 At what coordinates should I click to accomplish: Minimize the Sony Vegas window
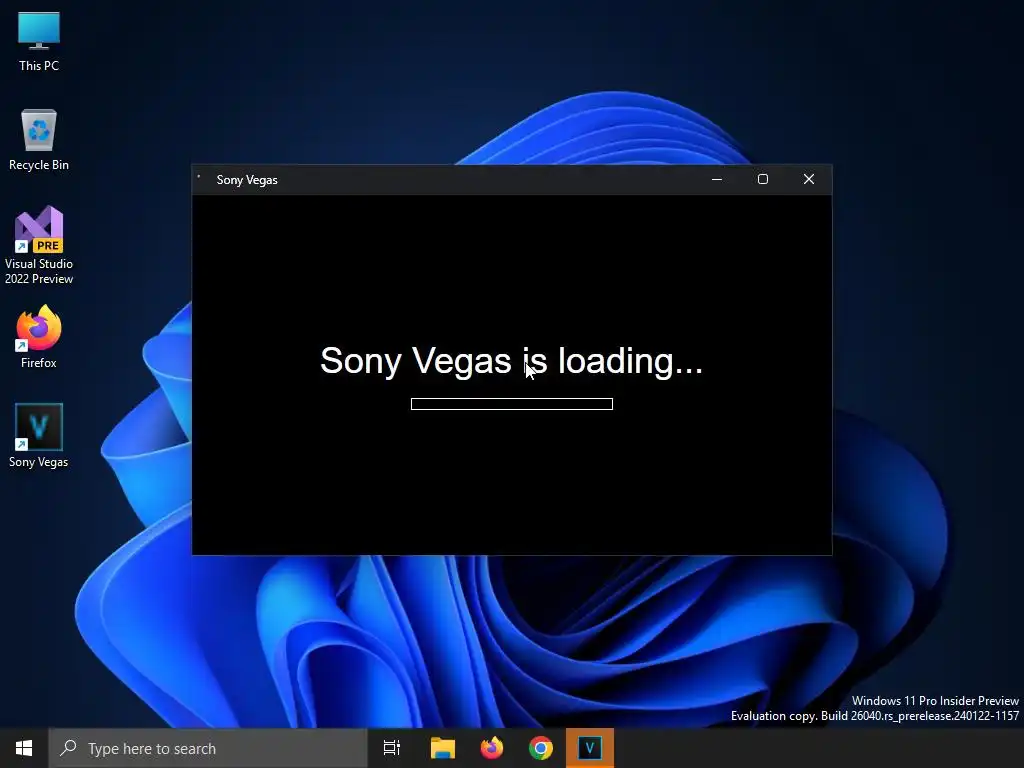point(717,180)
